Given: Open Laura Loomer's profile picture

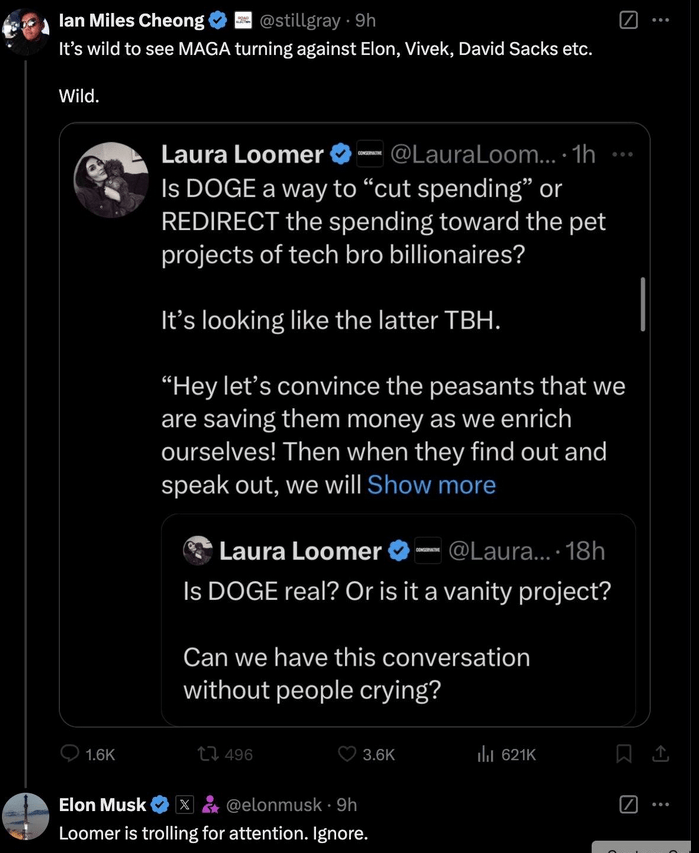Looking at the screenshot, I should [x=112, y=179].
